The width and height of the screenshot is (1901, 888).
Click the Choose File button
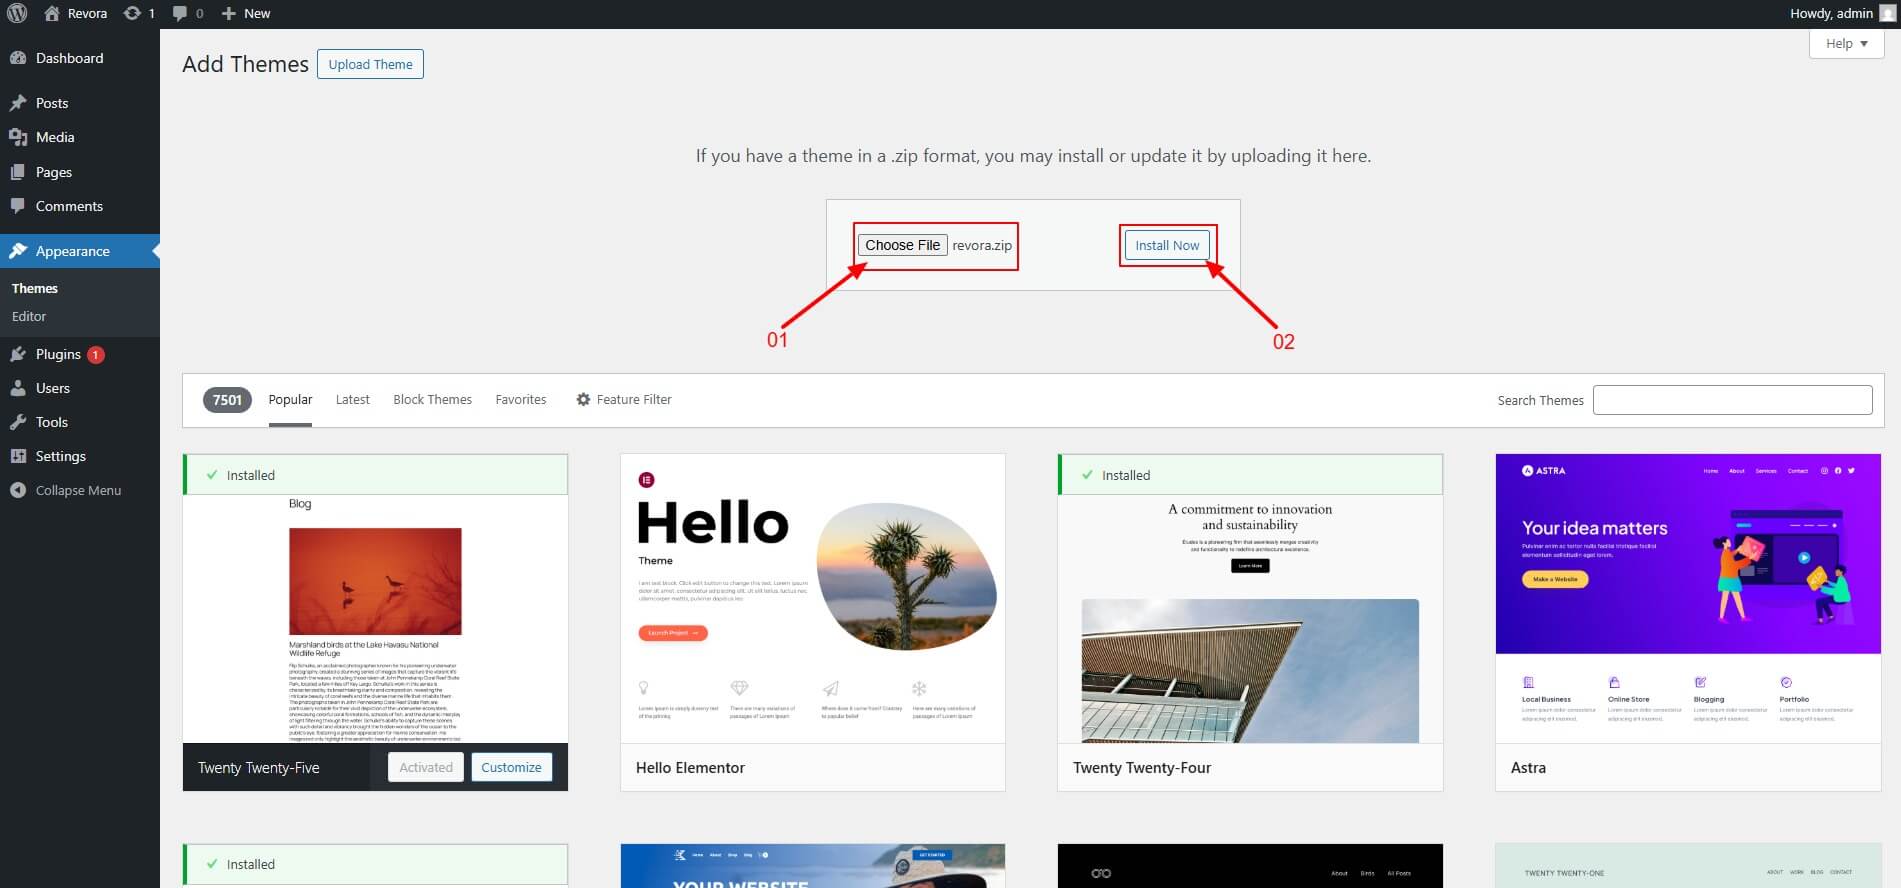(902, 245)
